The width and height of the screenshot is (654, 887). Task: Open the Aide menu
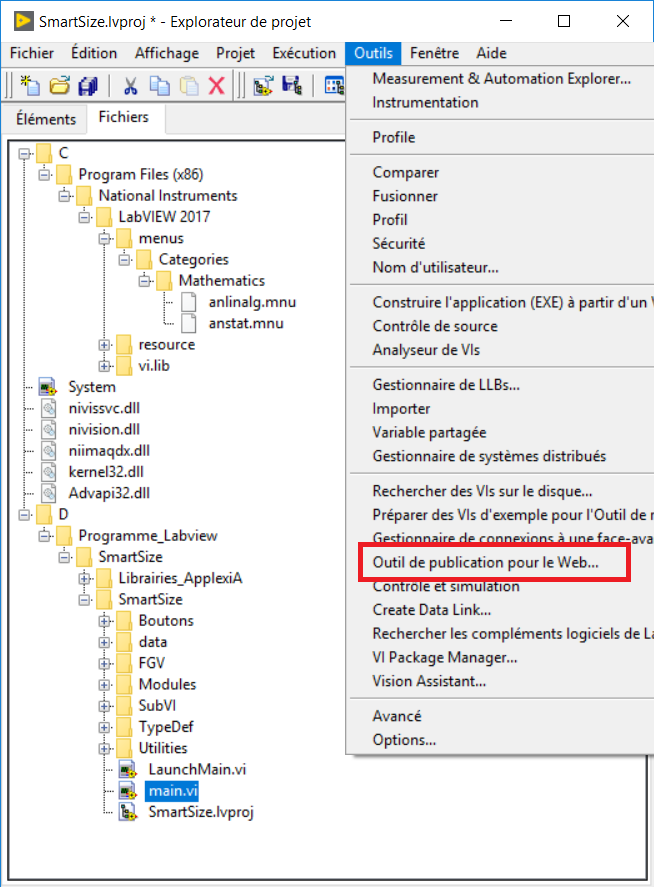pyautogui.click(x=491, y=53)
